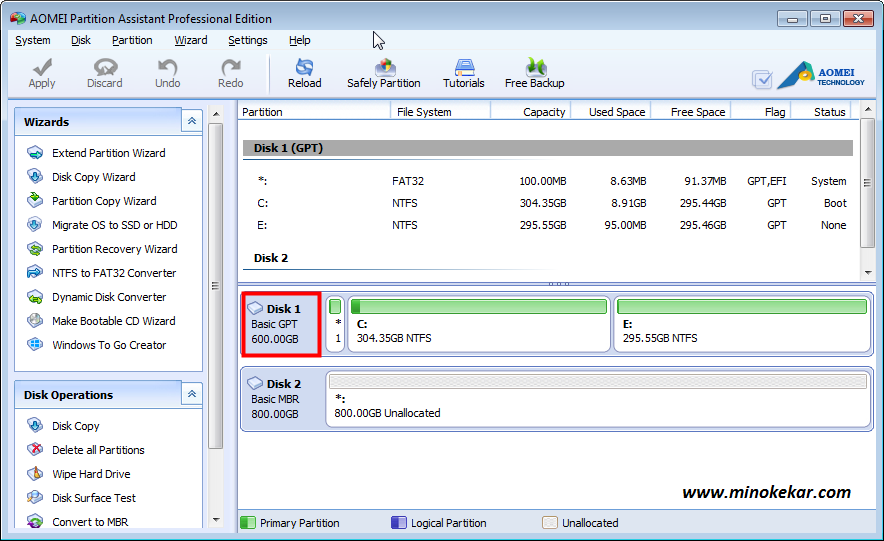
Task: Select the C: NTFS partition row in list
Action: click(547, 203)
